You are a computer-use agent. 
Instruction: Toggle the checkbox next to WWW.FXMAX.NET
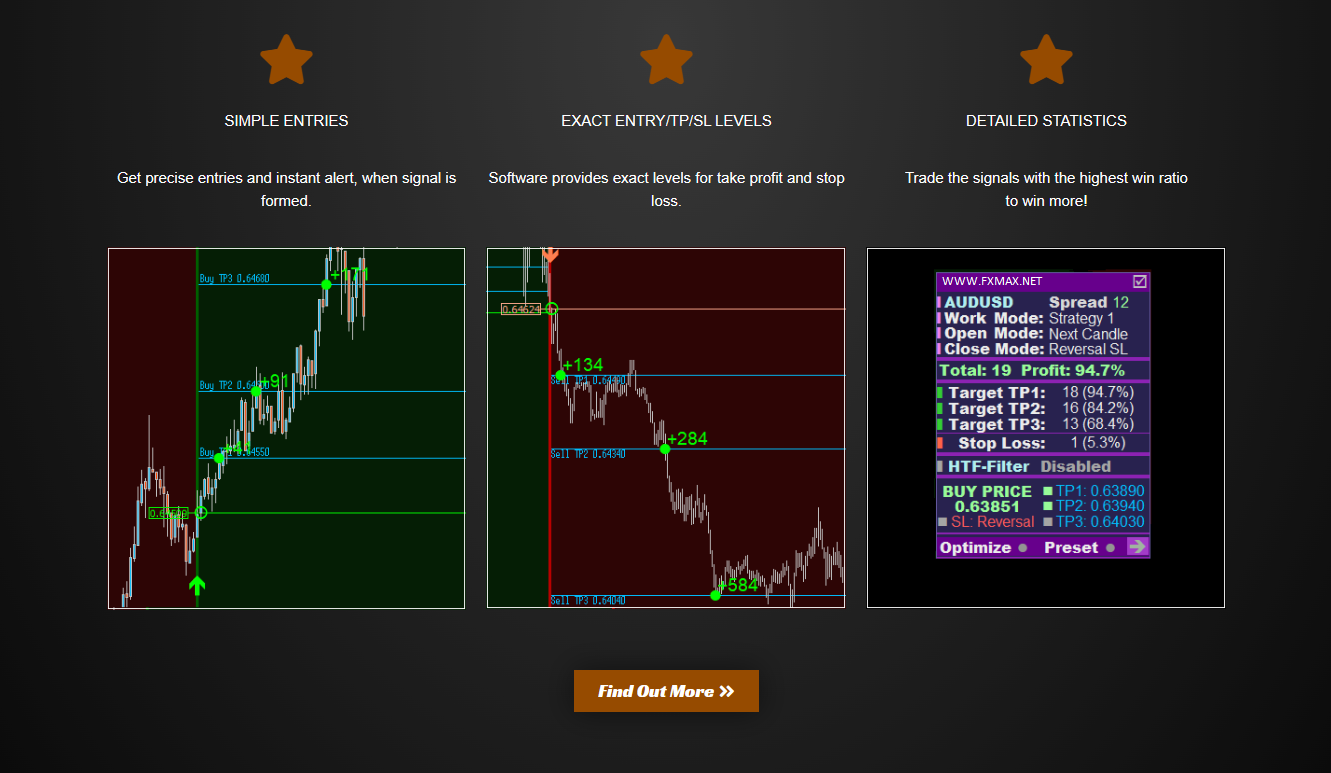pos(1140,282)
